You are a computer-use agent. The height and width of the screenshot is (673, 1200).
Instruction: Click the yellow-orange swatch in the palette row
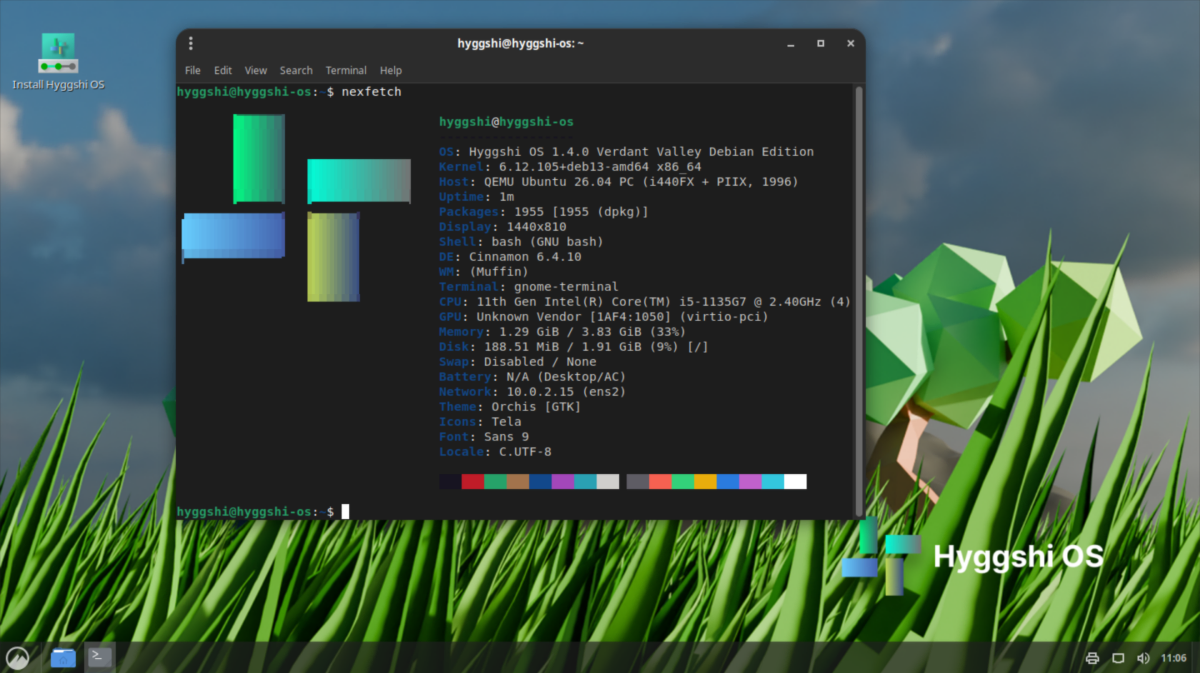tap(705, 482)
